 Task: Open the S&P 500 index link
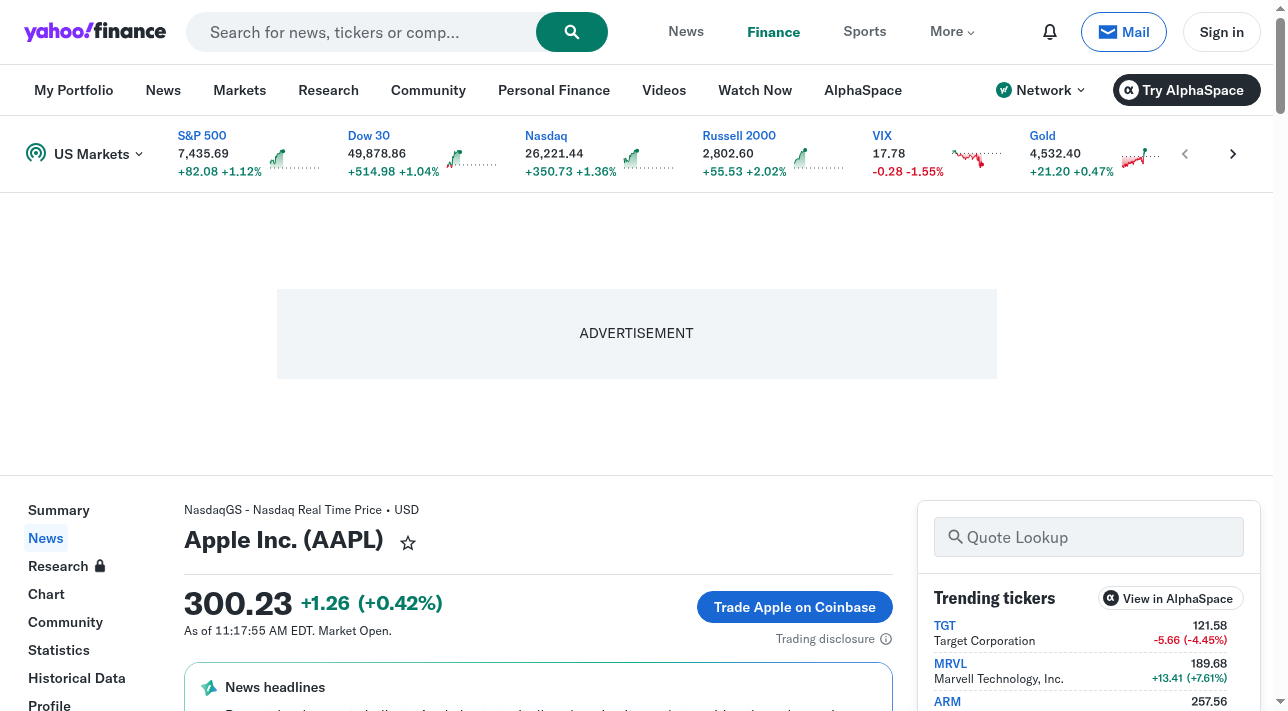(x=202, y=135)
